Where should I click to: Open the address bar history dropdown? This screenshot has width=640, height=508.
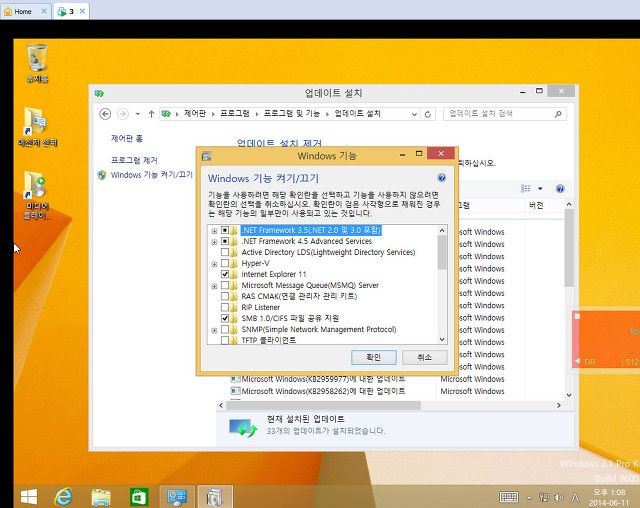click(x=414, y=114)
